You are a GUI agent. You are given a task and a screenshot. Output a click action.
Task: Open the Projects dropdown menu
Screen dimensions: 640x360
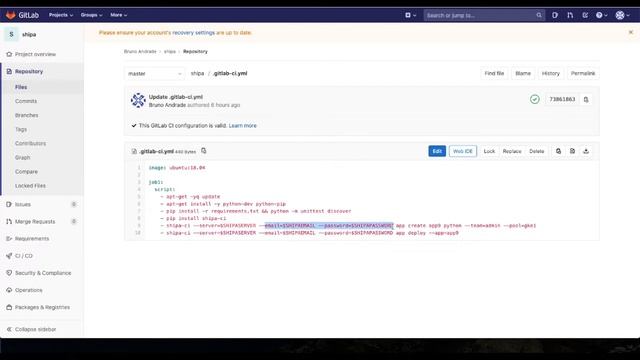point(61,15)
